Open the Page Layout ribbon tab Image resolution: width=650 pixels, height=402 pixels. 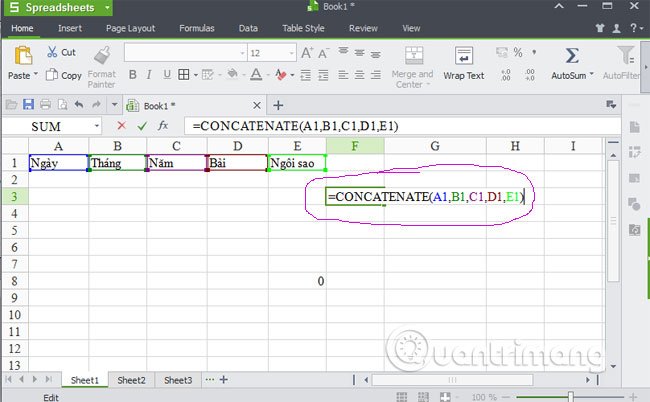(130, 28)
